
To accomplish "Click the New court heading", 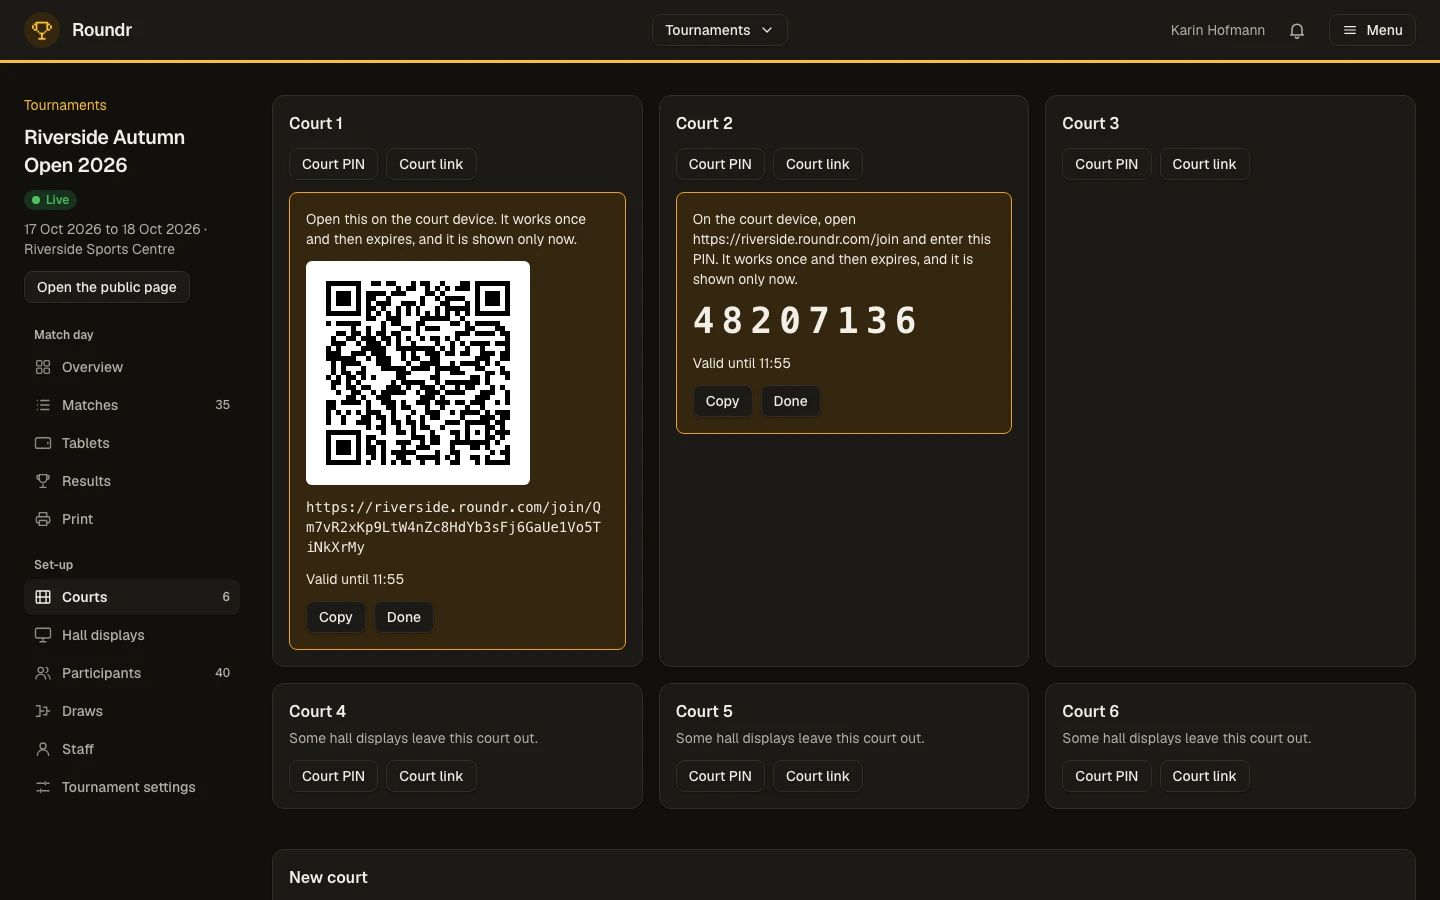I will tap(328, 877).
